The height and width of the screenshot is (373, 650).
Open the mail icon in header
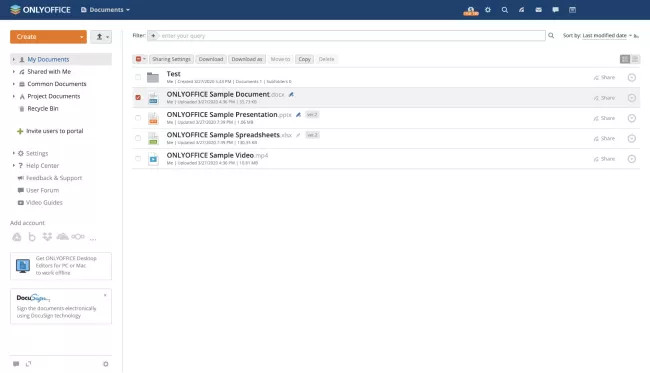point(538,10)
